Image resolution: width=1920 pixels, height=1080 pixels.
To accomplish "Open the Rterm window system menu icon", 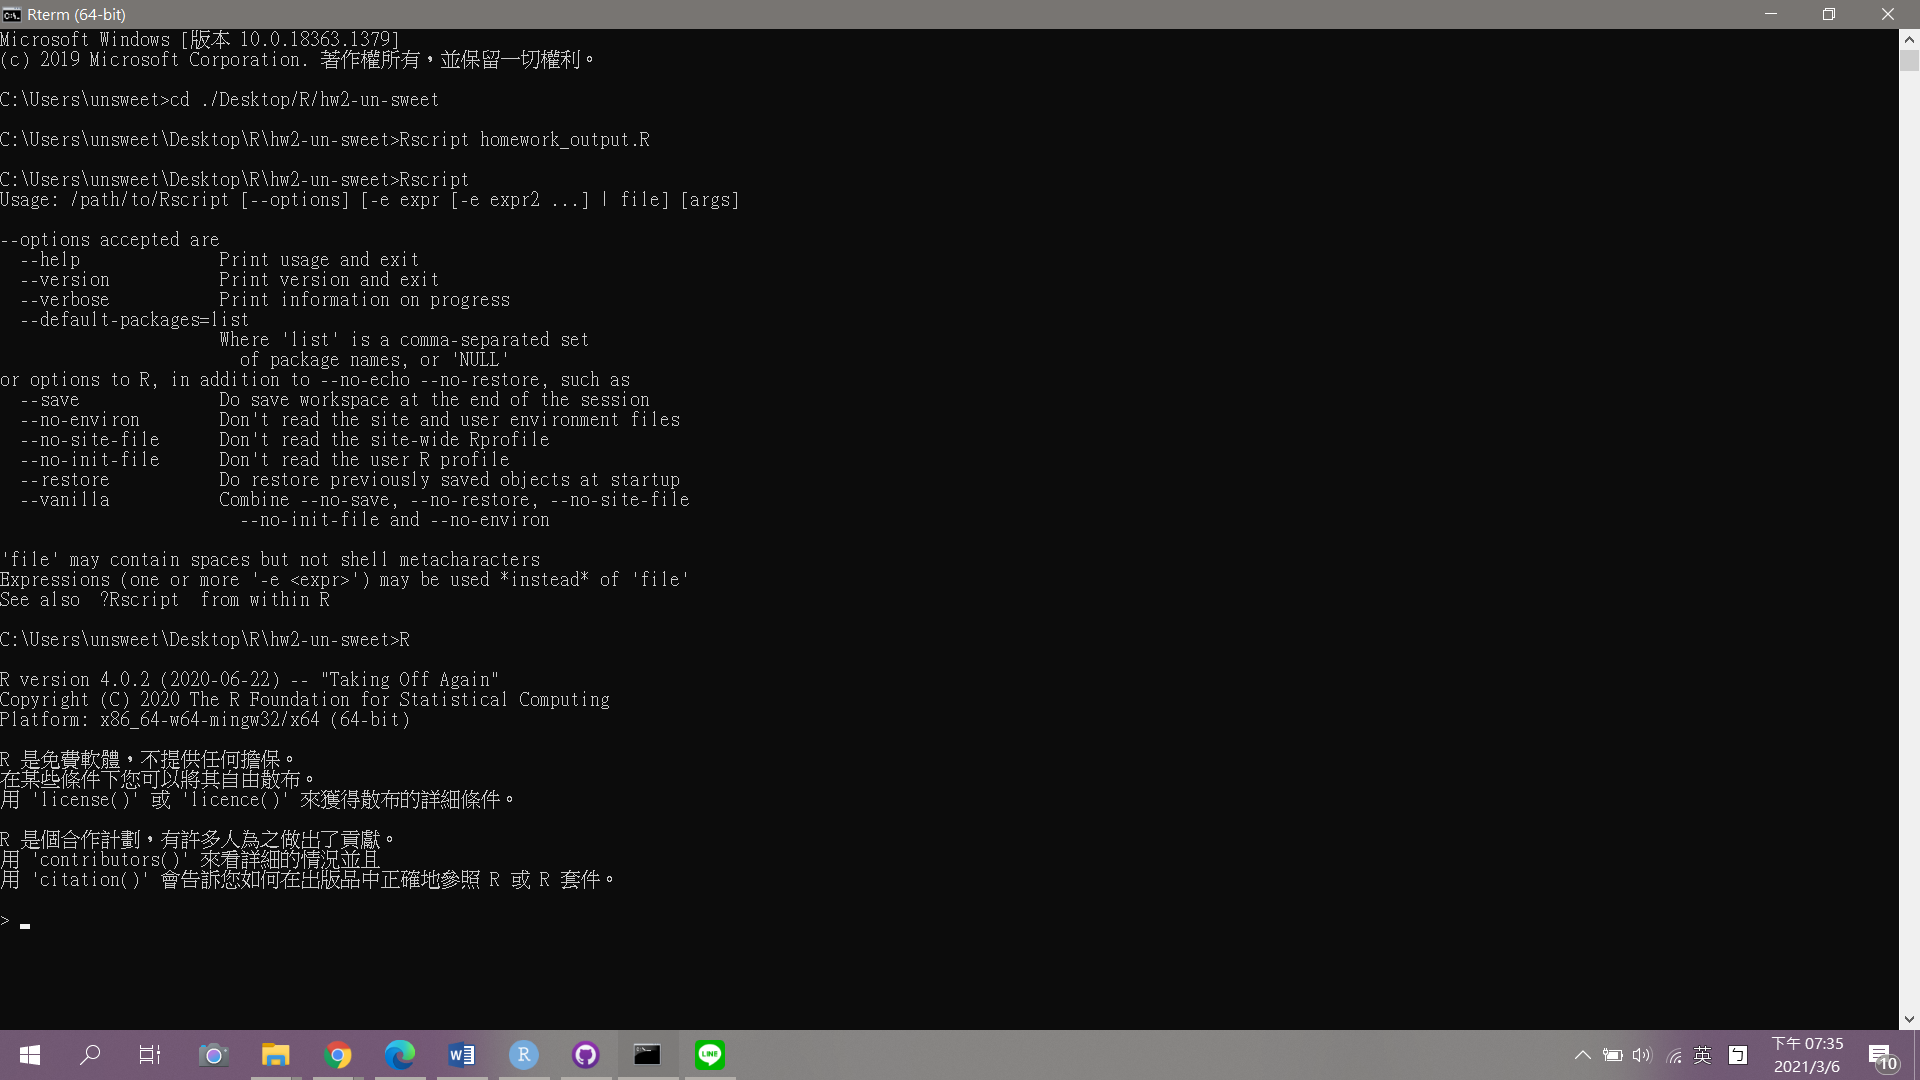I will (x=13, y=14).
